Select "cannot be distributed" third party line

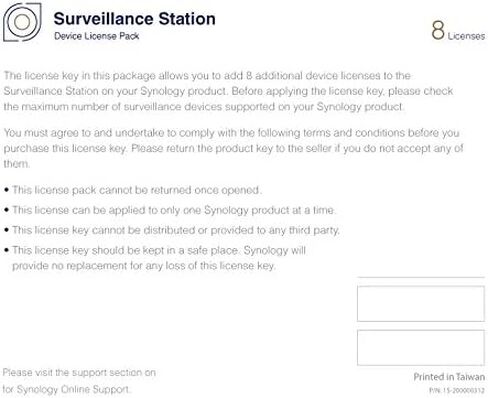[176, 230]
